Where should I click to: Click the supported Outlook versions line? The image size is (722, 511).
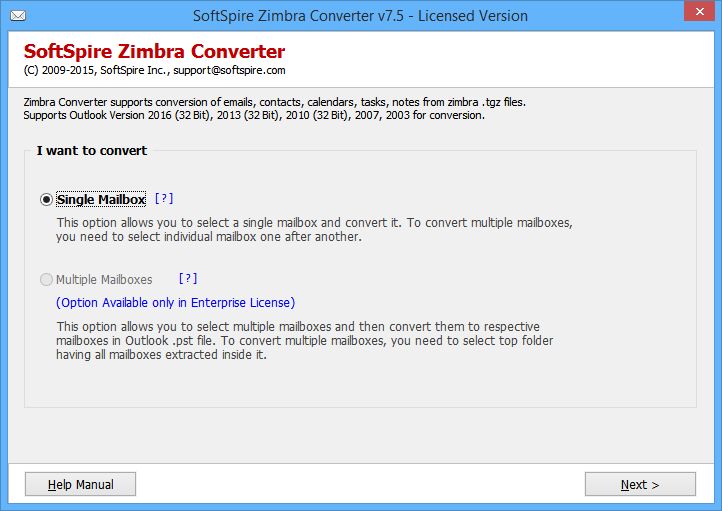254,115
